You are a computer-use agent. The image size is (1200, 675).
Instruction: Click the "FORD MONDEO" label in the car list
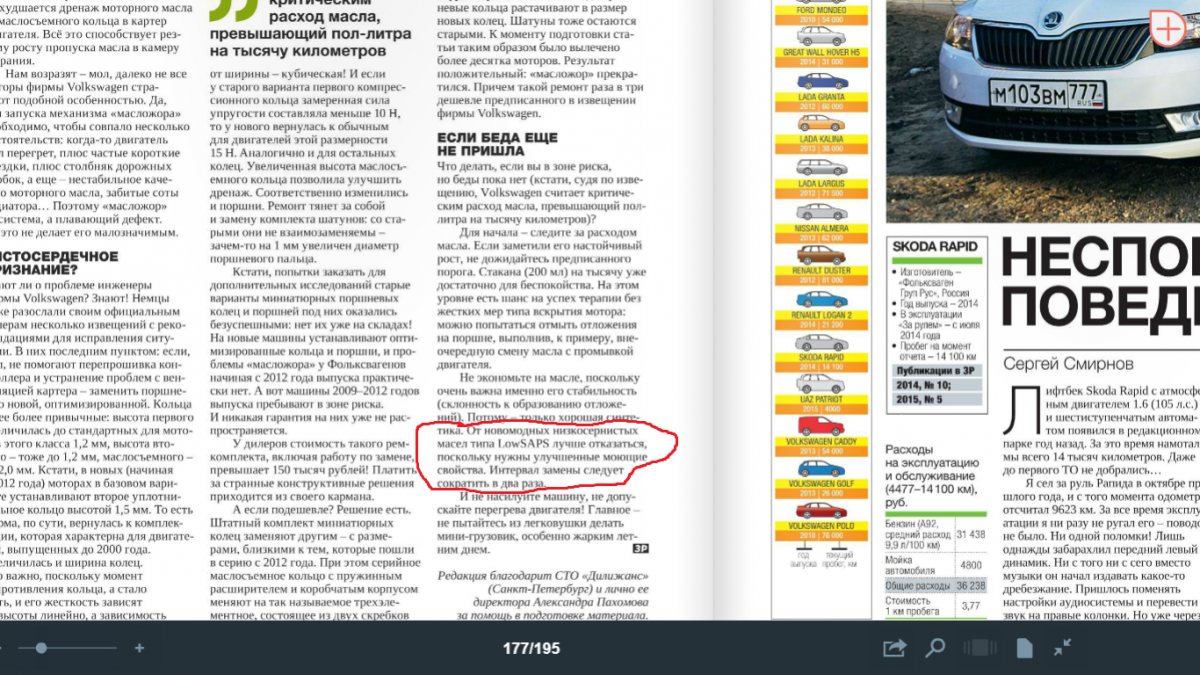pyautogui.click(x=821, y=10)
